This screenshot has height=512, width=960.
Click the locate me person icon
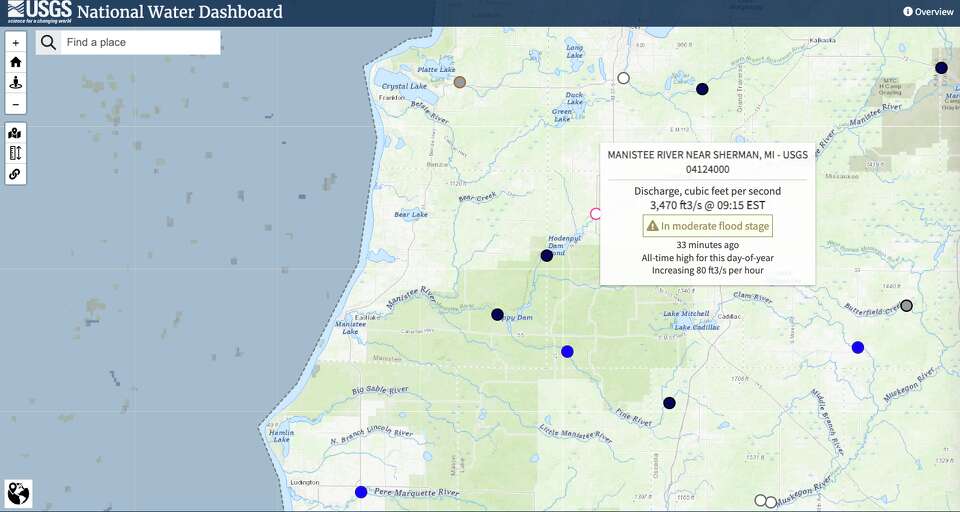[15, 83]
